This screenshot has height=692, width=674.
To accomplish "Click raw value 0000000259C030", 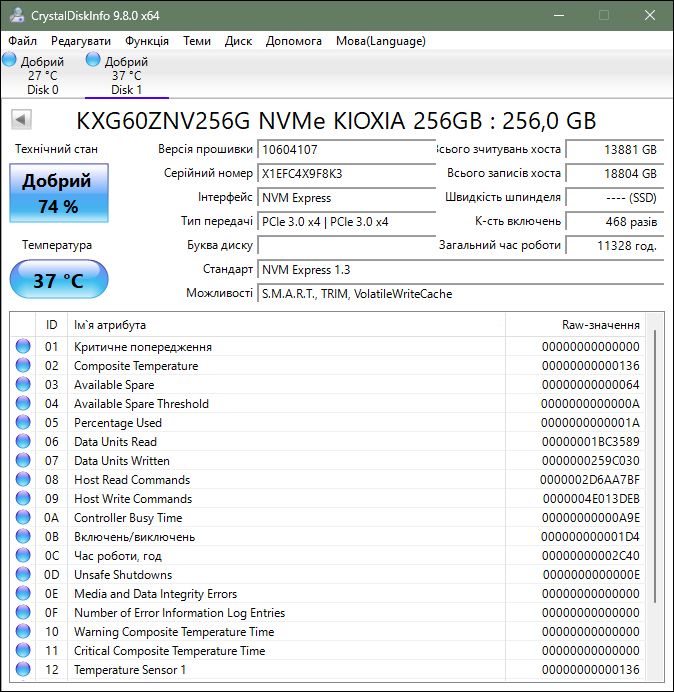I will point(591,461).
